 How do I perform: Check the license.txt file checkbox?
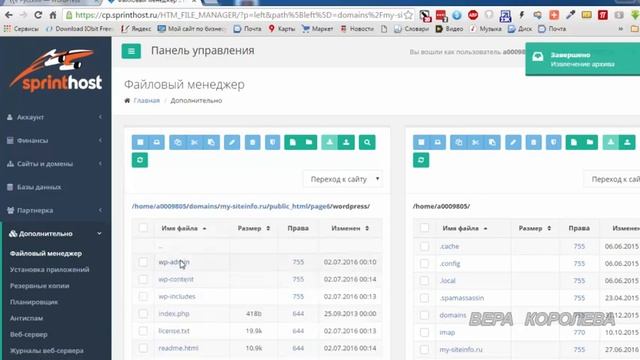pyautogui.click(x=143, y=331)
